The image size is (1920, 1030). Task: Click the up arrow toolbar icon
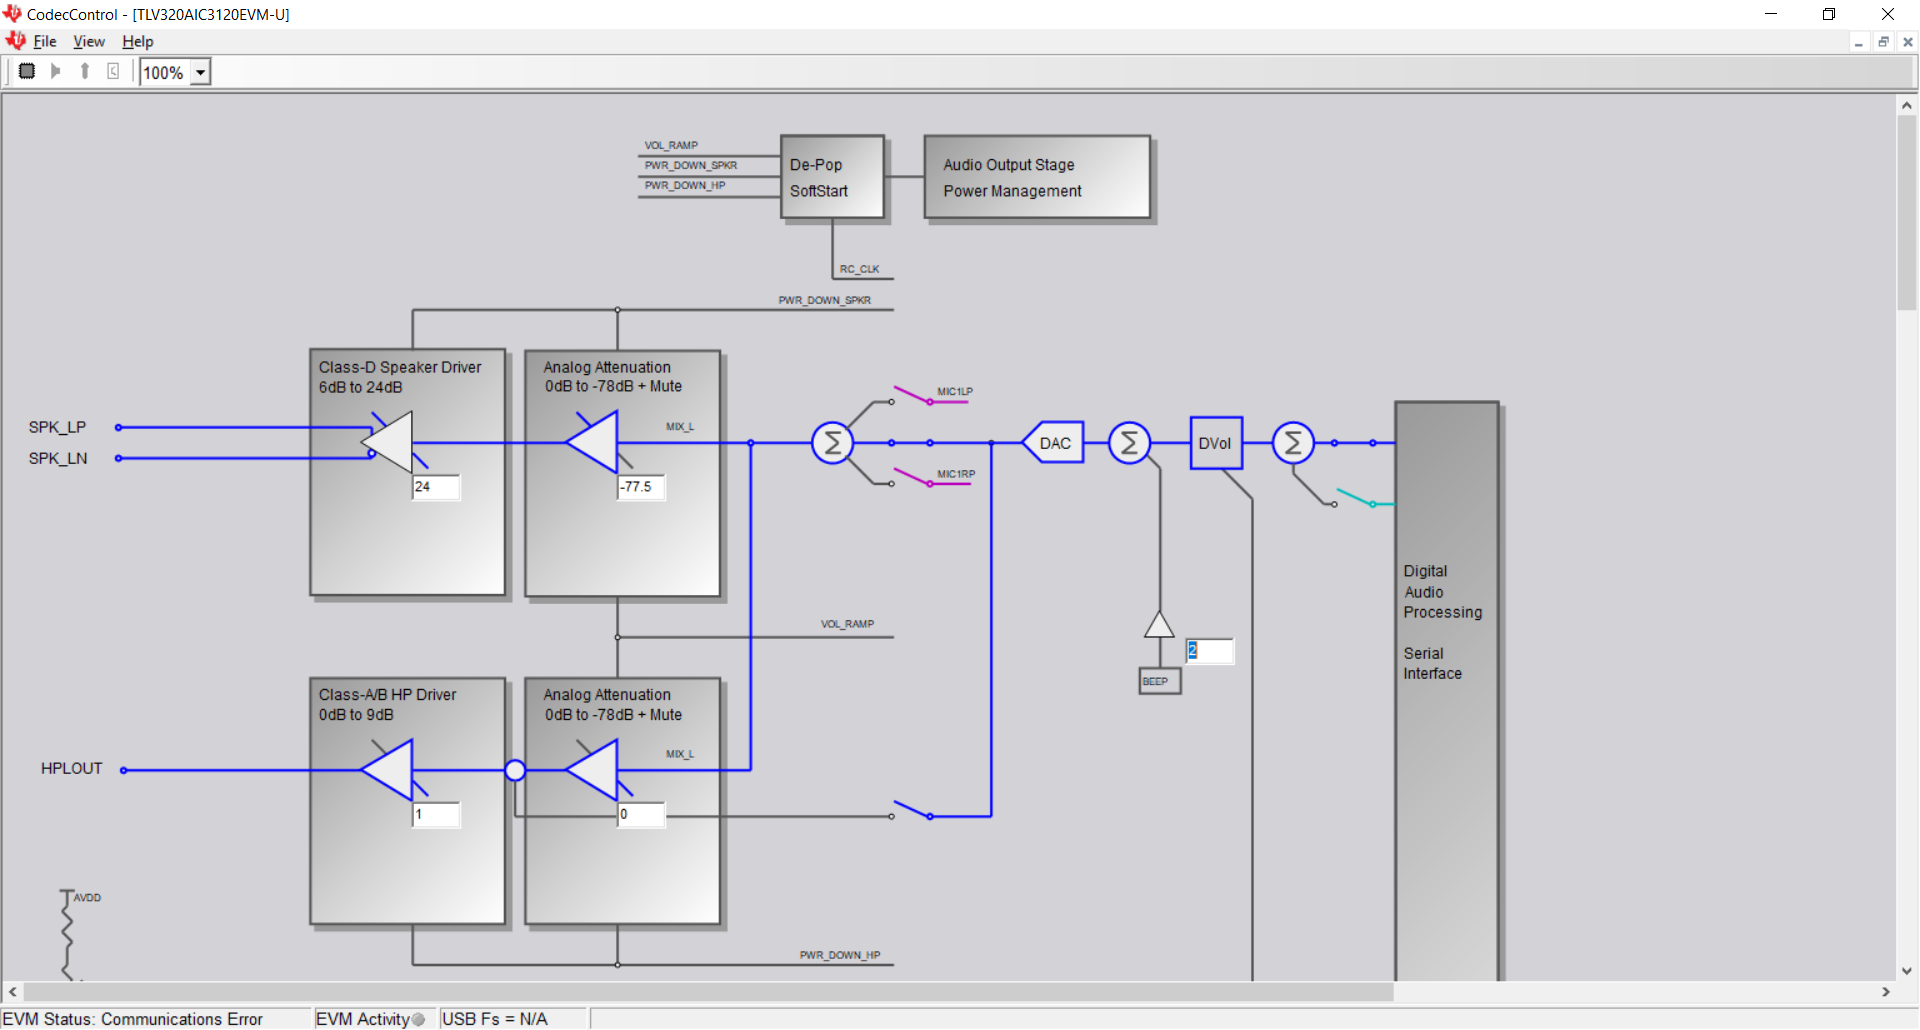(x=85, y=71)
